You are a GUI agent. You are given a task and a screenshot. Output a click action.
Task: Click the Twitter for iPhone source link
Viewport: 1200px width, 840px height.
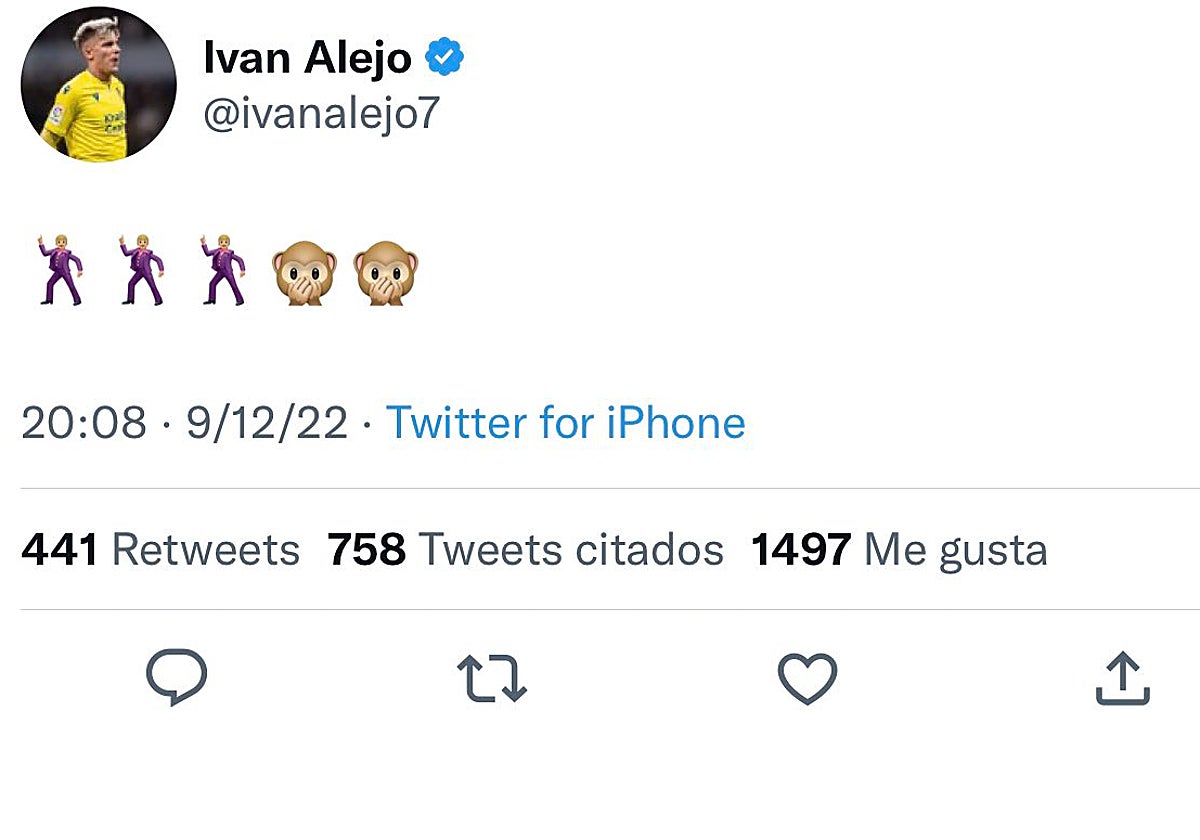[566, 422]
